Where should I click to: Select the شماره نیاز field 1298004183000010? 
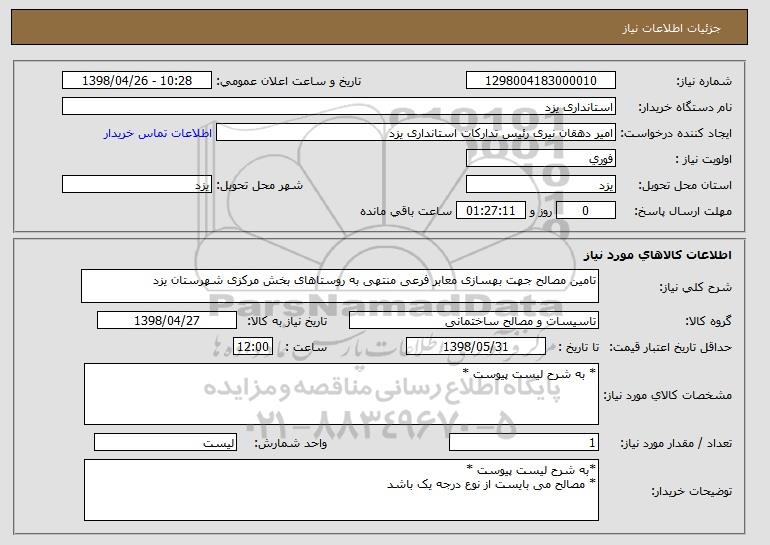pyautogui.click(x=541, y=81)
